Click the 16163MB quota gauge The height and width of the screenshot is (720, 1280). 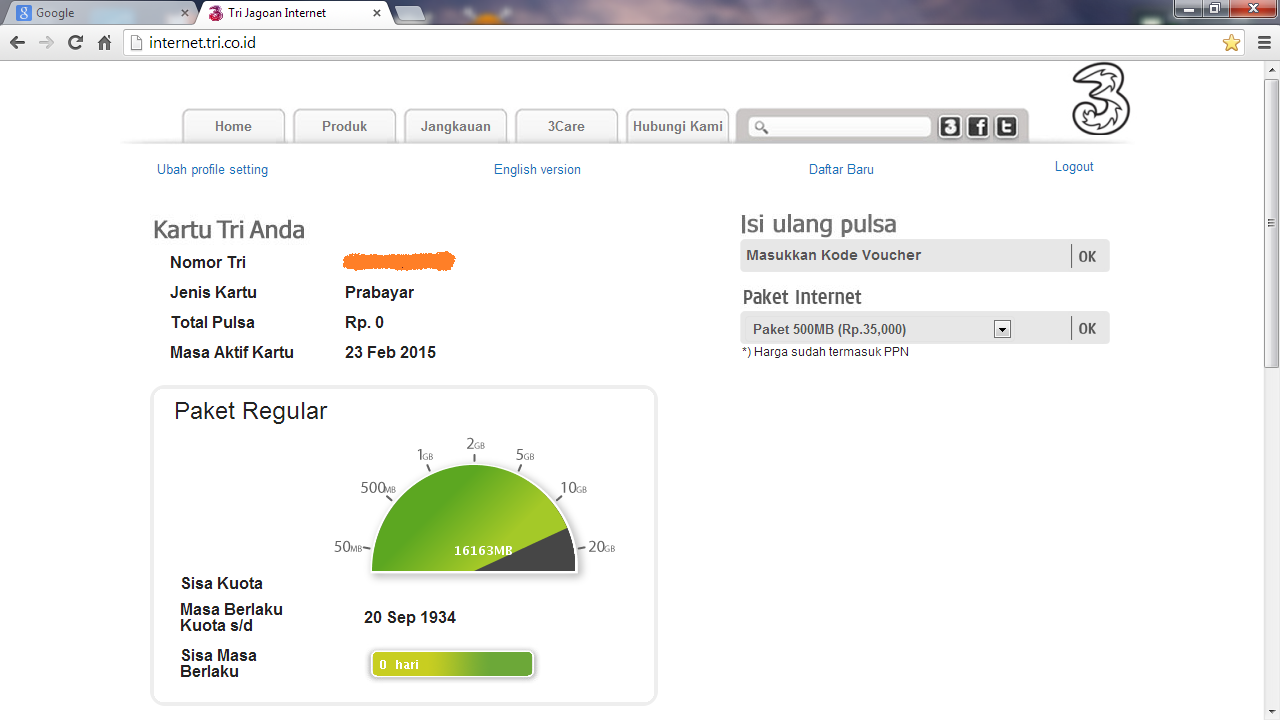(x=474, y=518)
